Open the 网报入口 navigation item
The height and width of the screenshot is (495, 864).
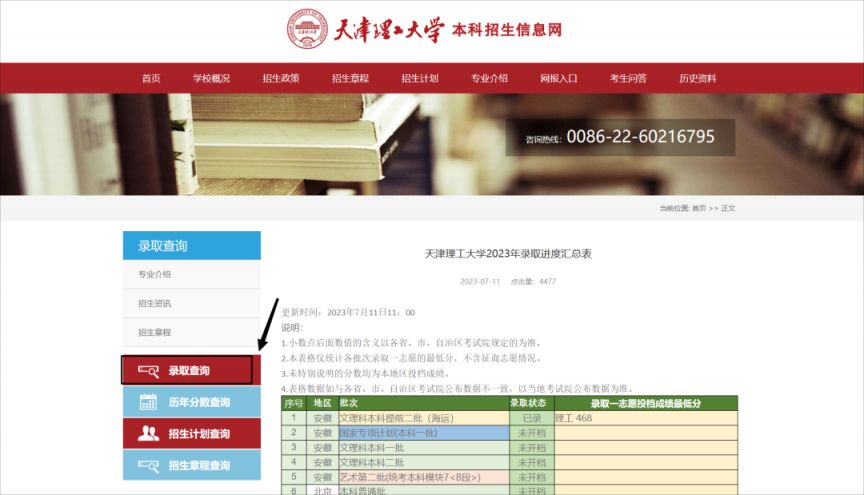[558, 78]
